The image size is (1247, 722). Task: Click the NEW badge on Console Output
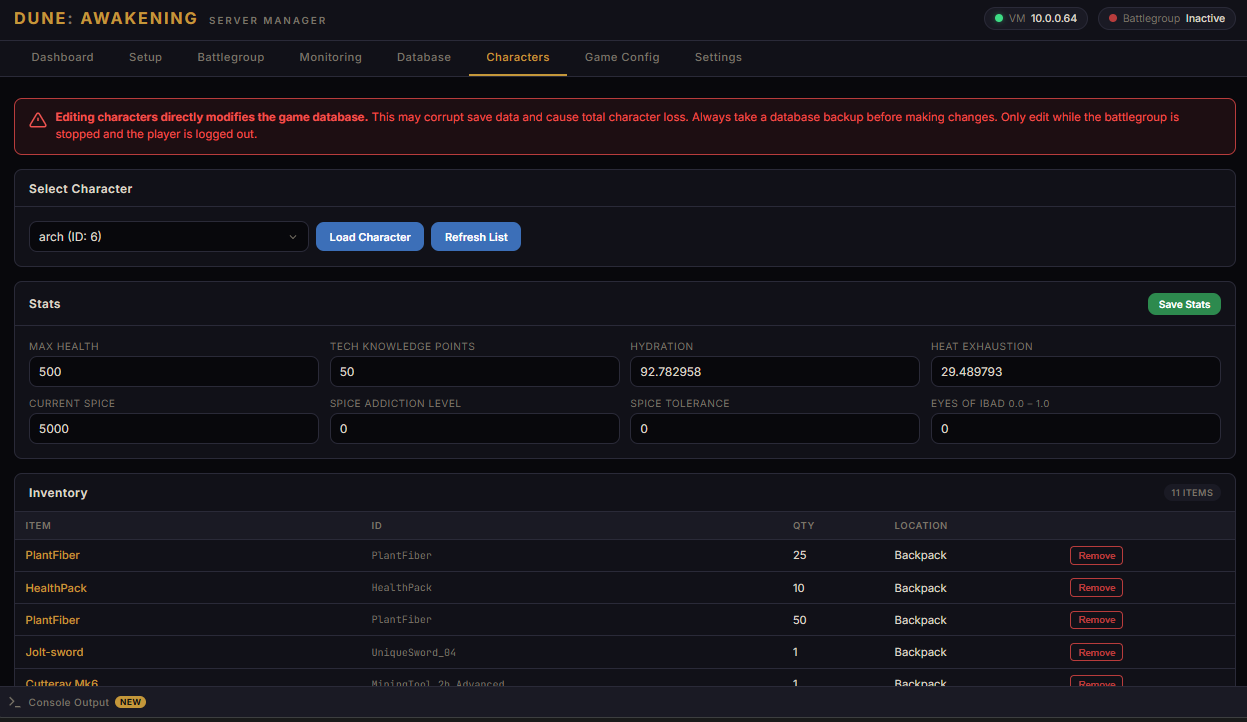tap(130, 702)
